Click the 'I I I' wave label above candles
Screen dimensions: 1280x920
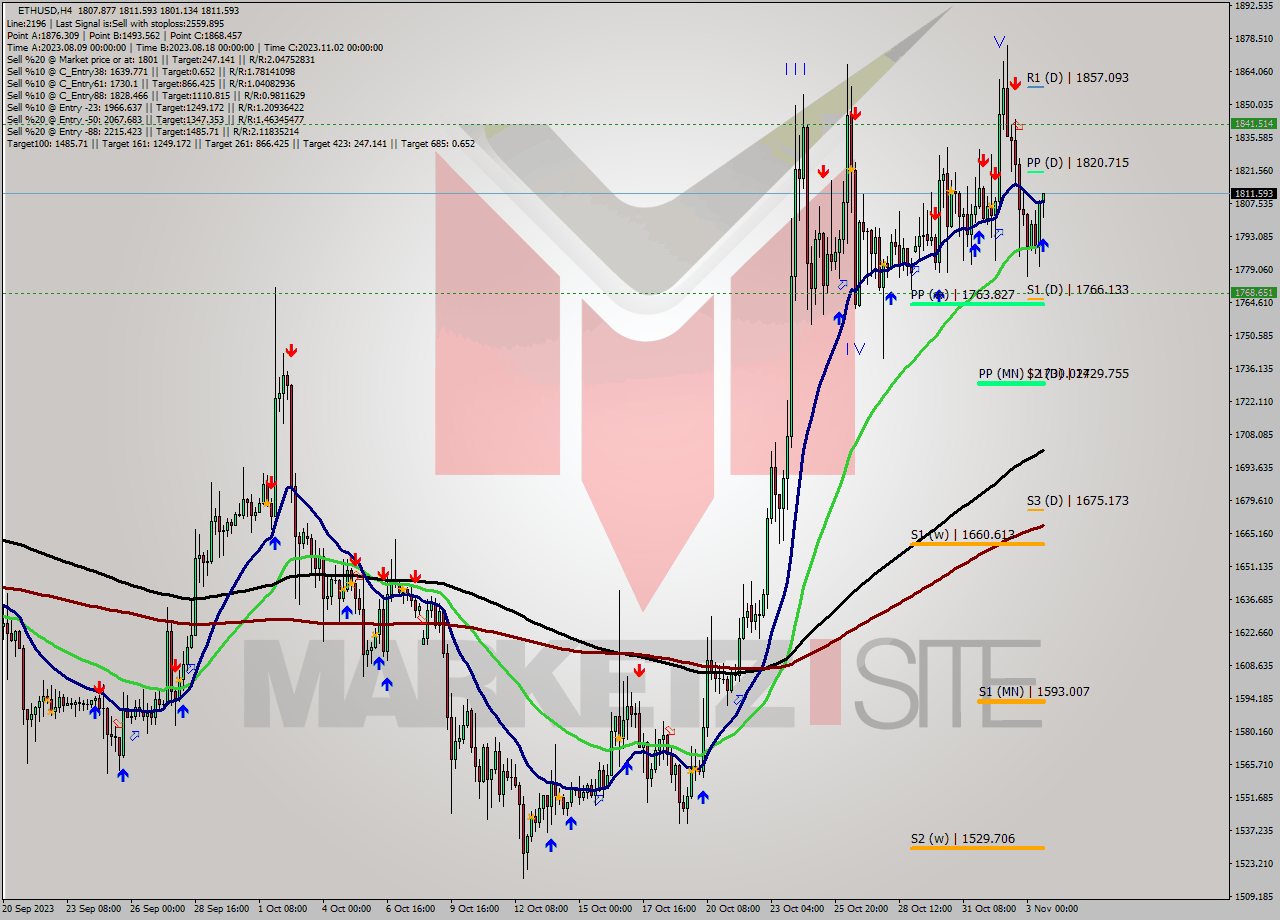tap(795, 69)
